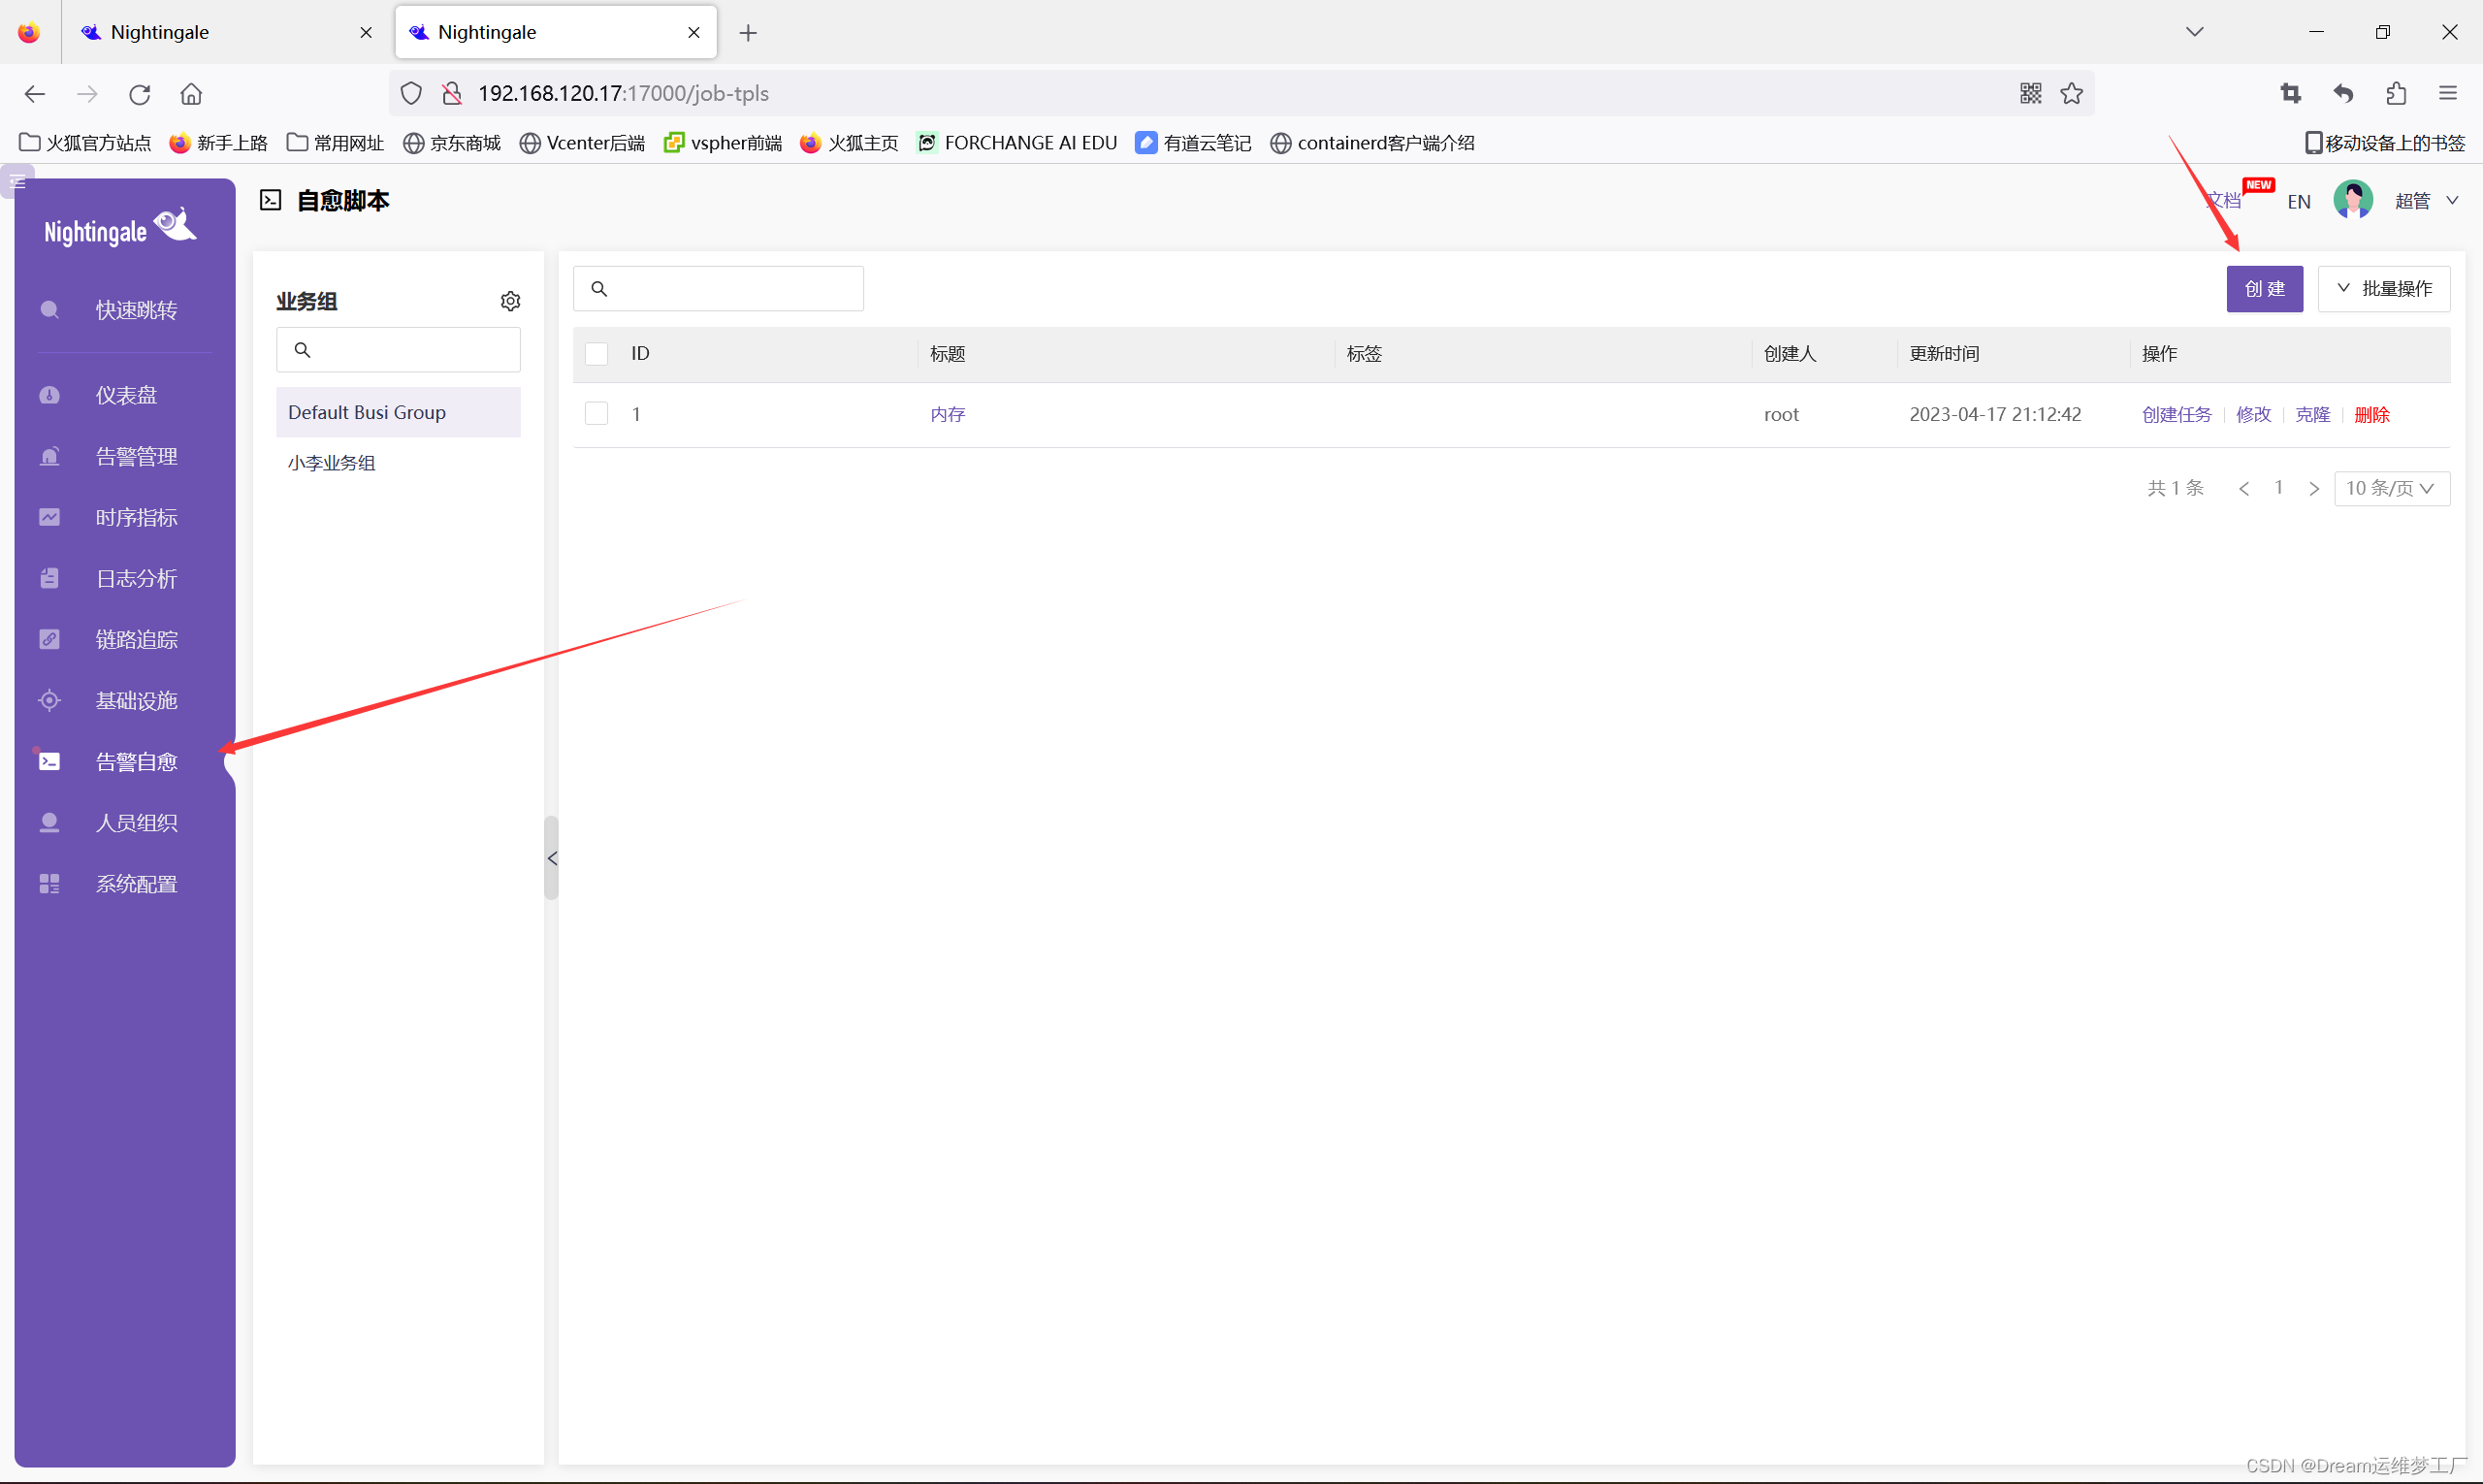Image resolution: width=2483 pixels, height=1484 pixels.
Task: Click the purple 创建 create button
Action: (x=2264, y=289)
